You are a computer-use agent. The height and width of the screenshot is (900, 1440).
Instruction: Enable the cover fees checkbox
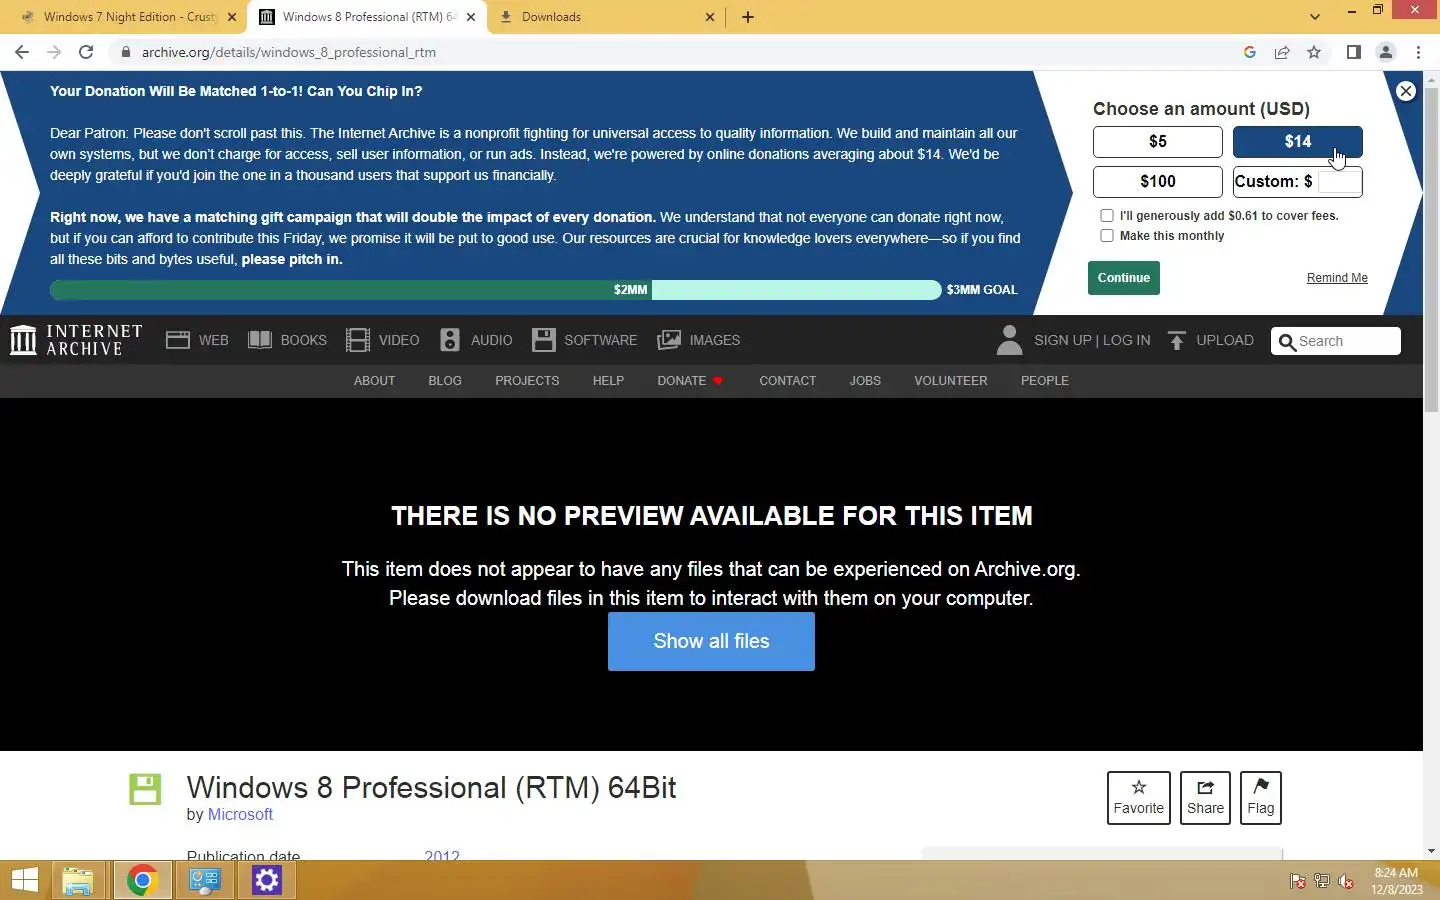(1107, 215)
